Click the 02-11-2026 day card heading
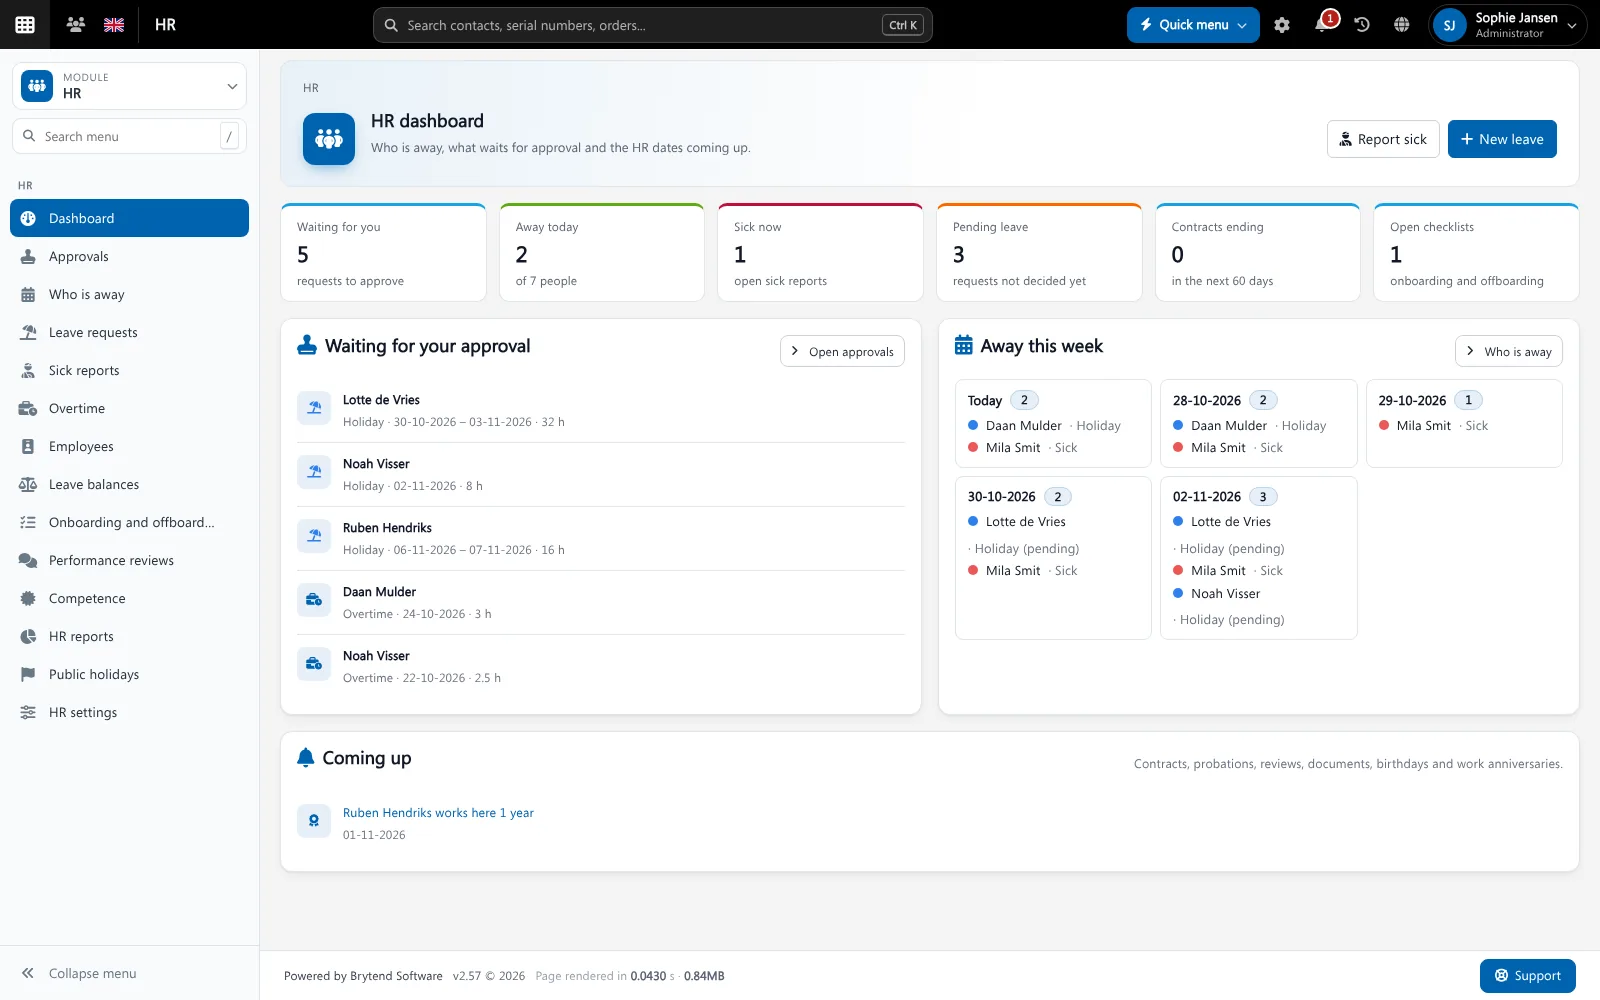Image resolution: width=1600 pixels, height=1000 pixels. pyautogui.click(x=1207, y=497)
